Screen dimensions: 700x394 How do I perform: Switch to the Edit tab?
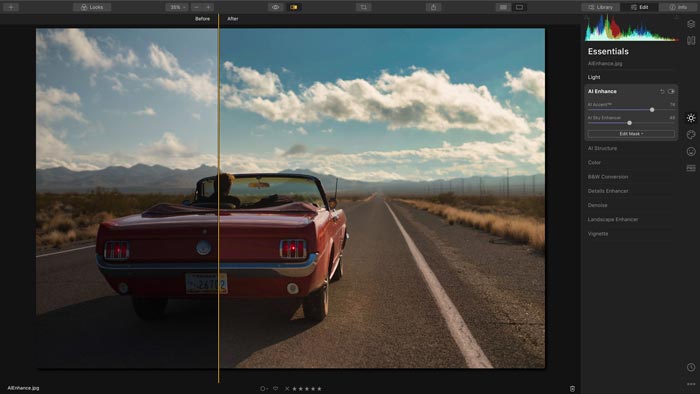pyautogui.click(x=639, y=7)
